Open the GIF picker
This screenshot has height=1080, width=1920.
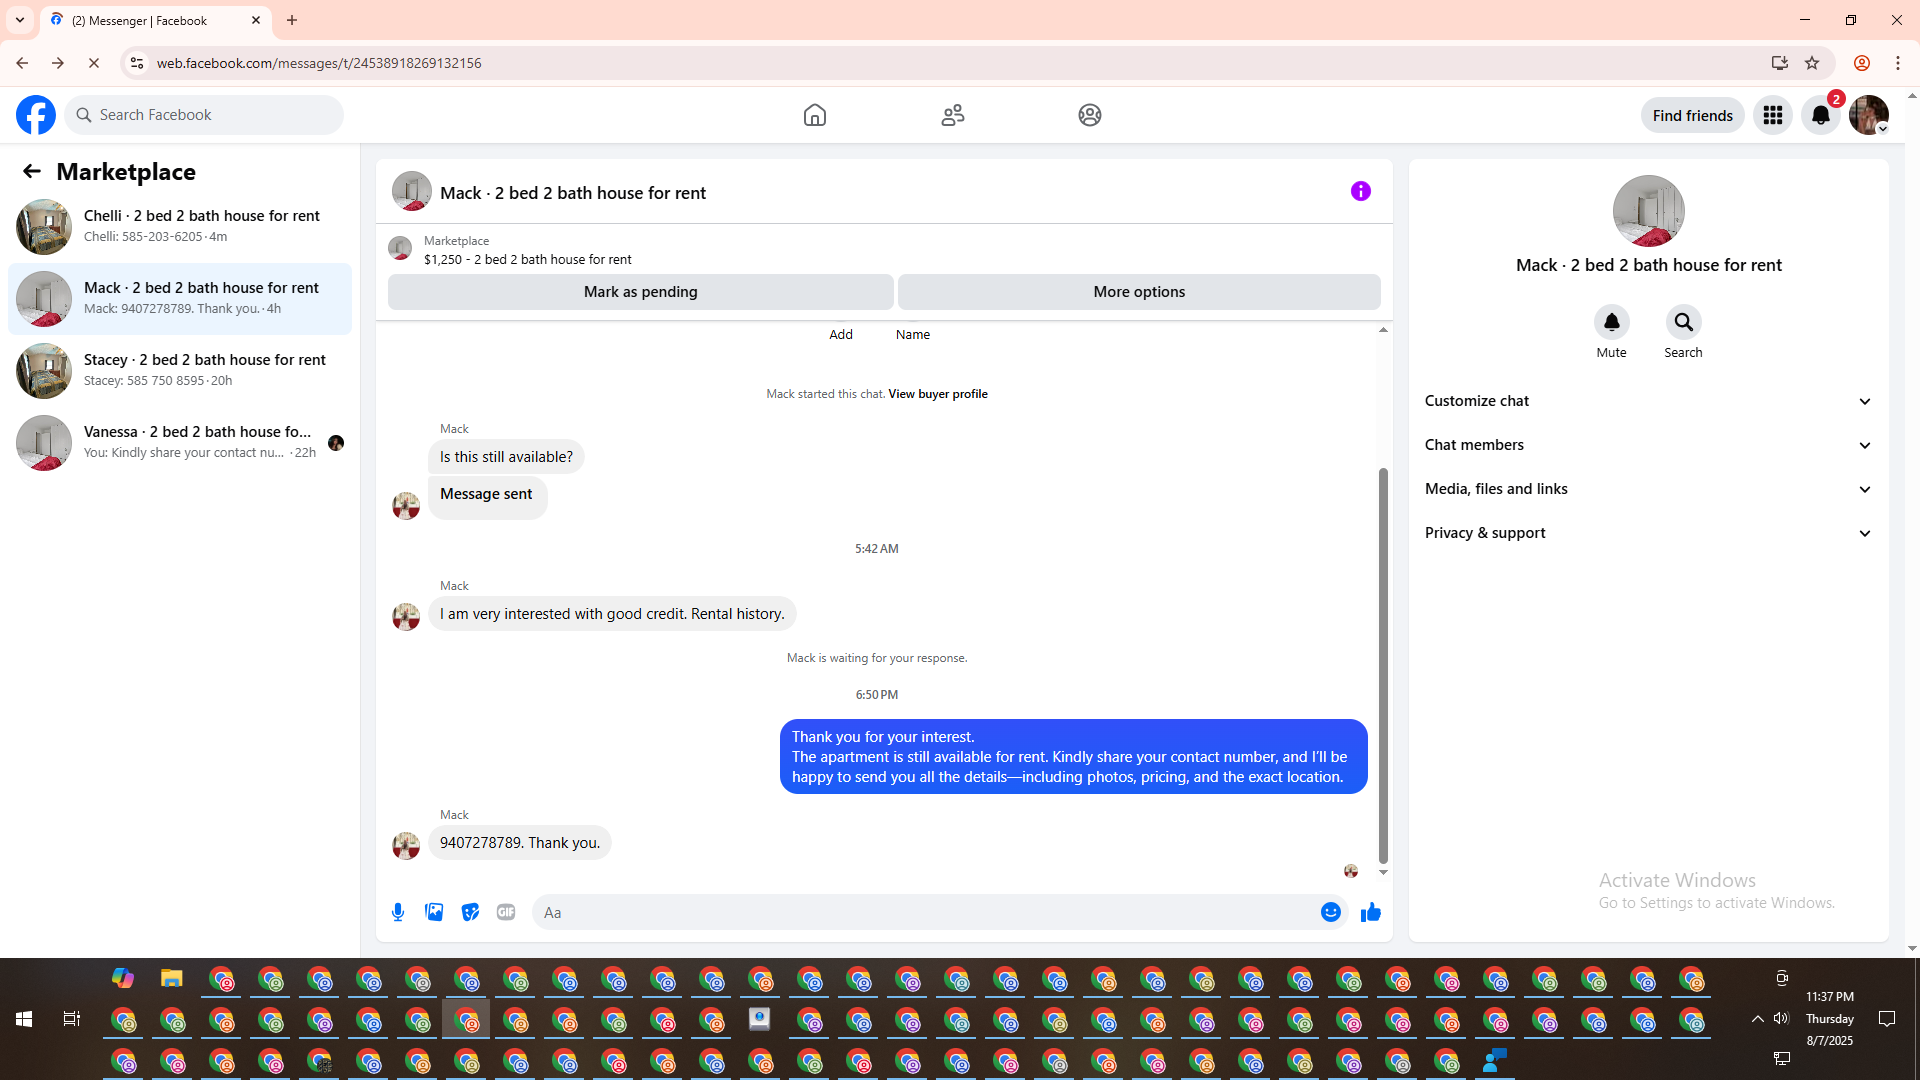506,912
